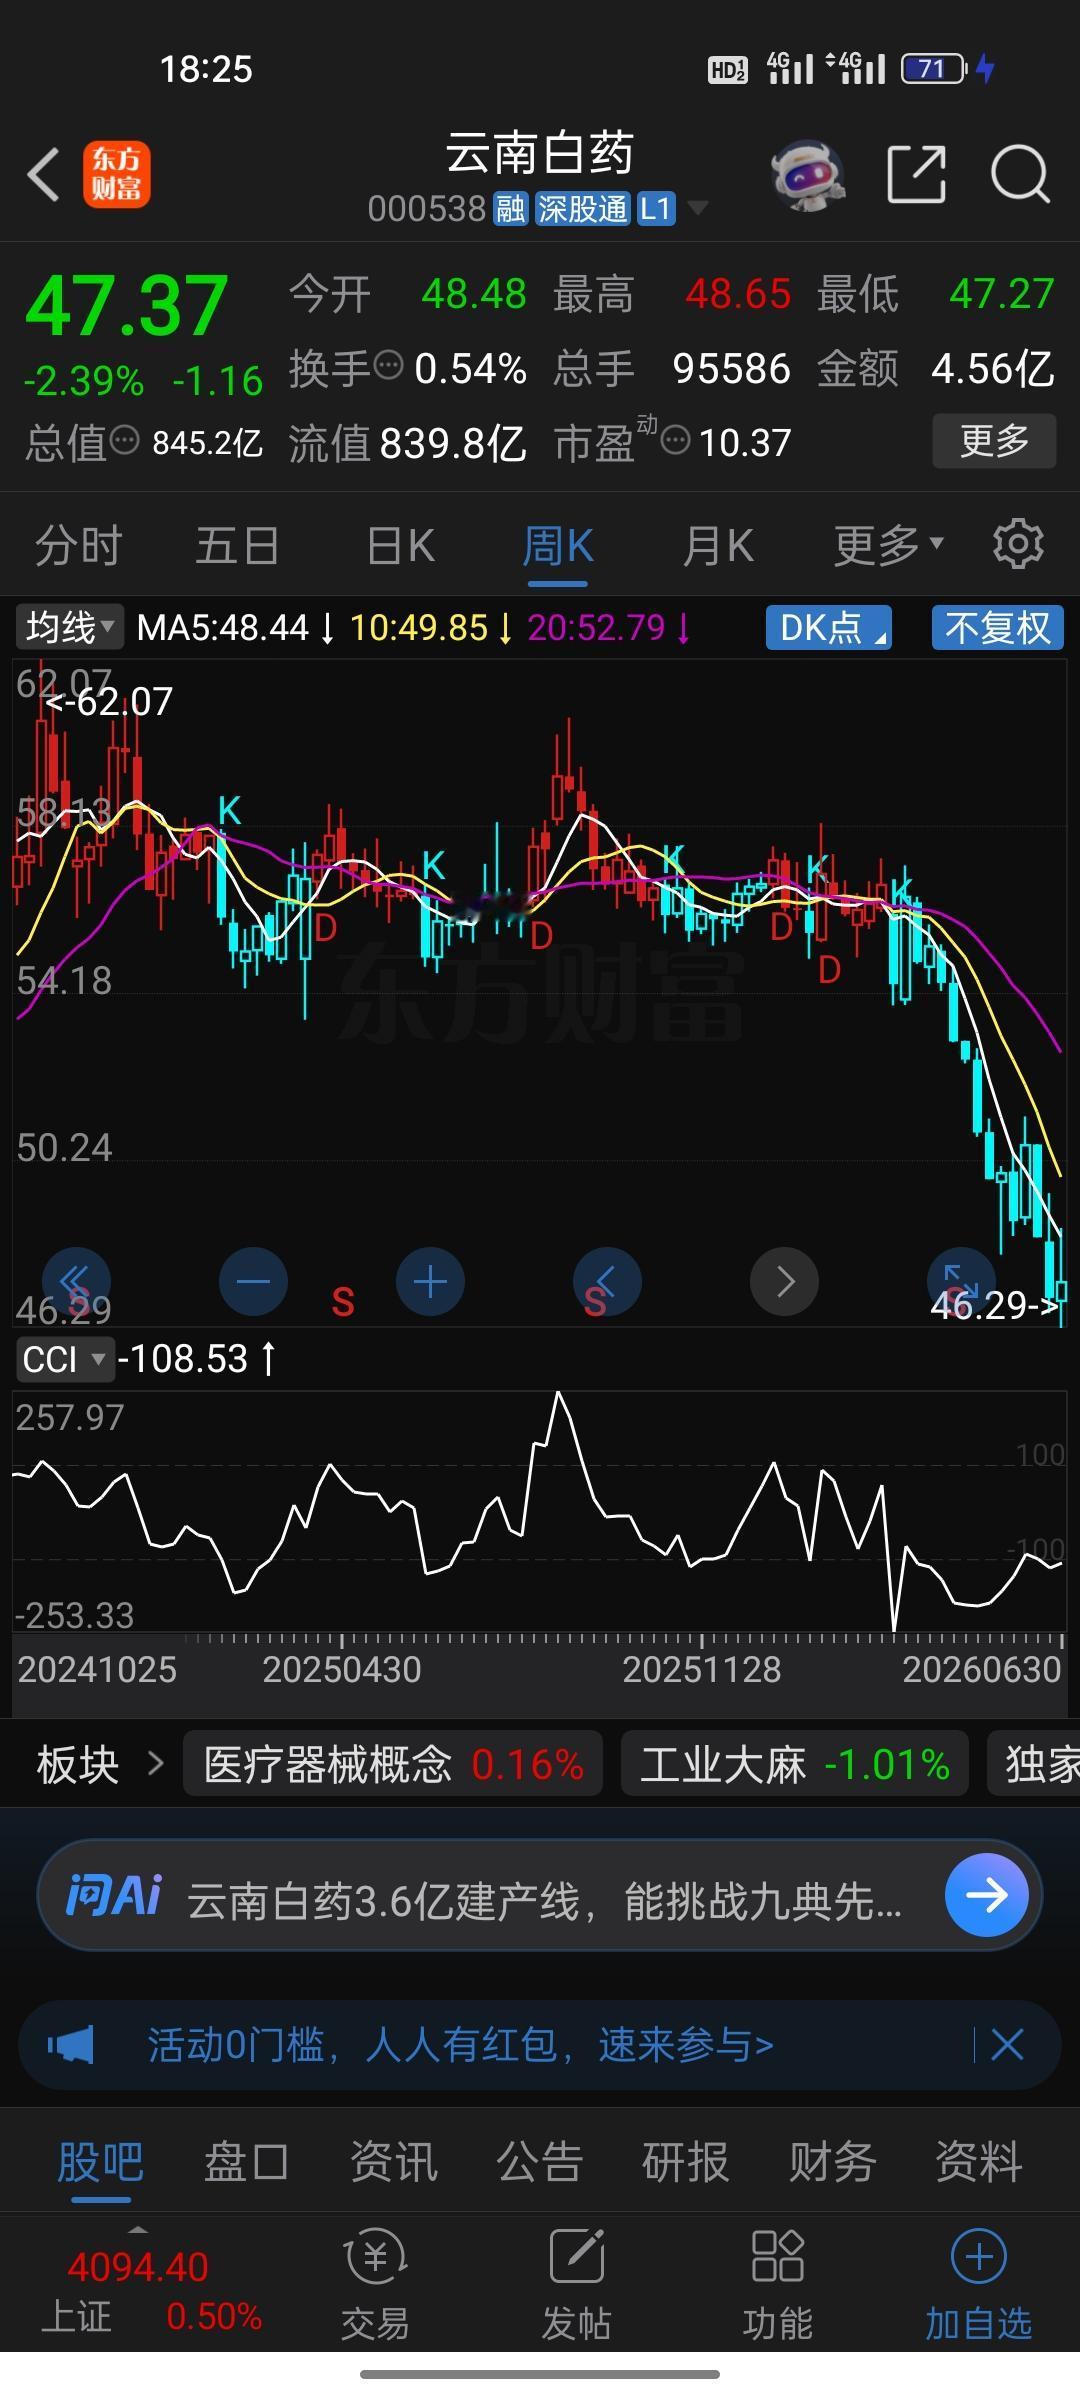The image size is (1080, 2400).
Task: Tap the yellow 10:49.85 MA value
Action: pos(419,628)
